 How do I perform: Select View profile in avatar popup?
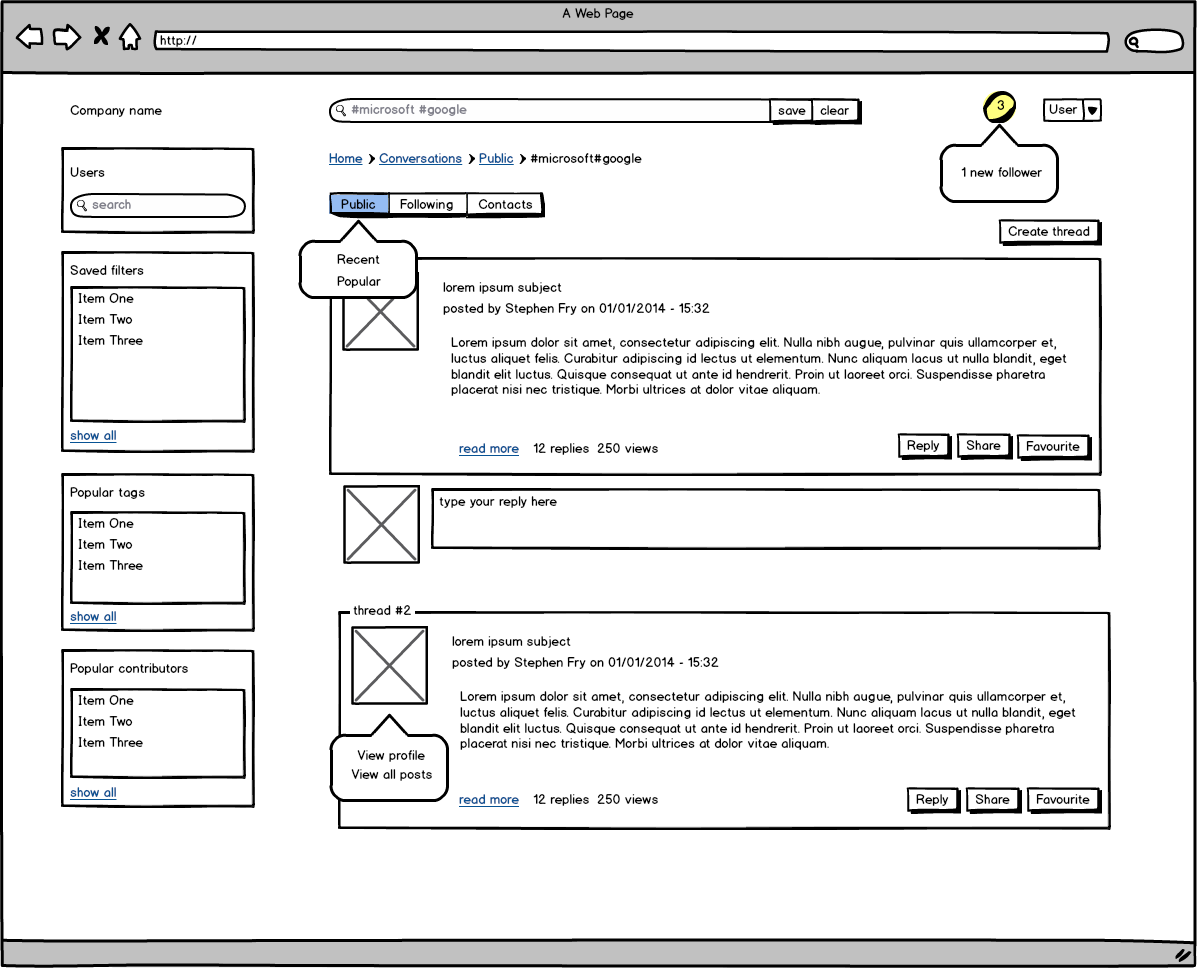click(391, 756)
